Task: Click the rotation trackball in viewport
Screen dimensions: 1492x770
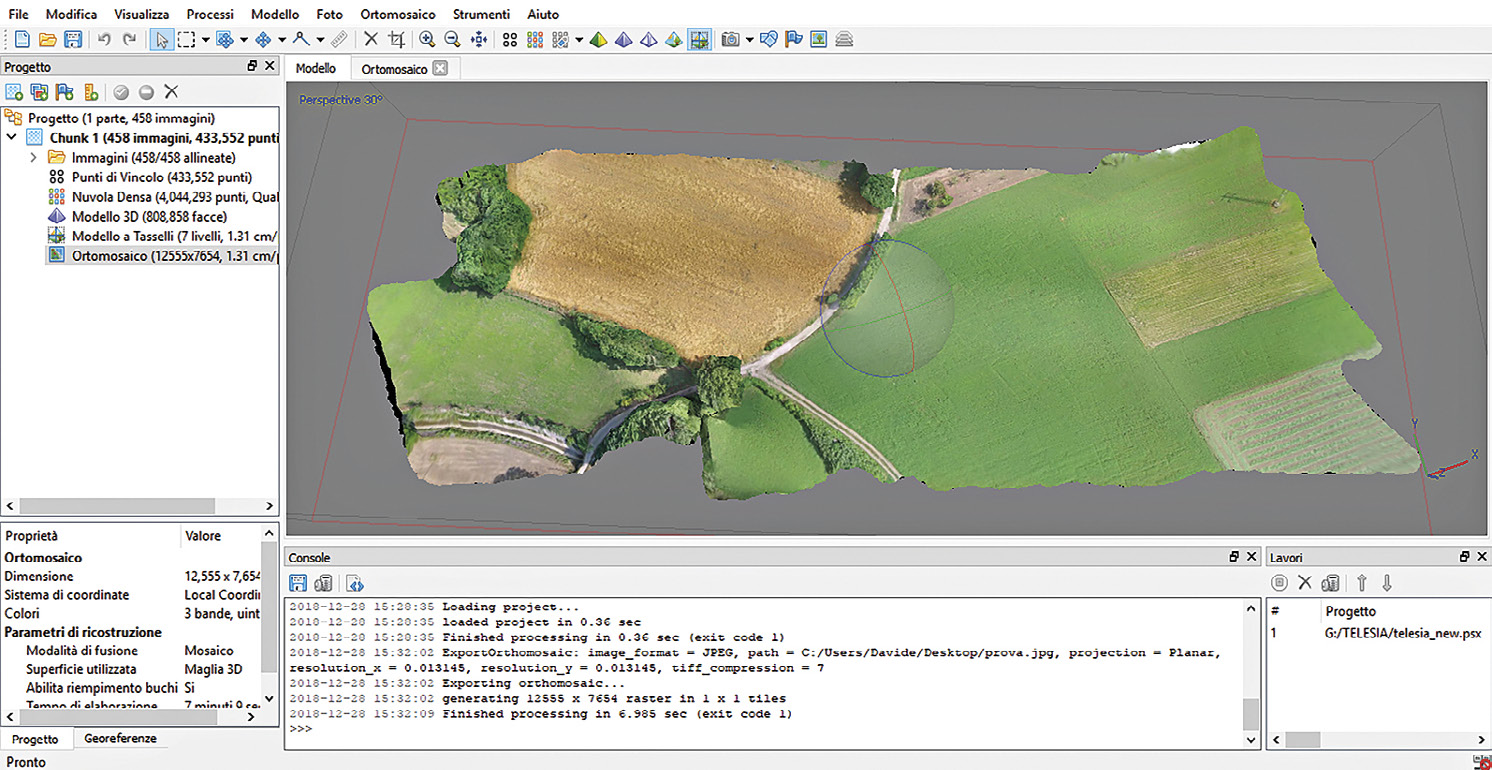Action: pos(886,308)
